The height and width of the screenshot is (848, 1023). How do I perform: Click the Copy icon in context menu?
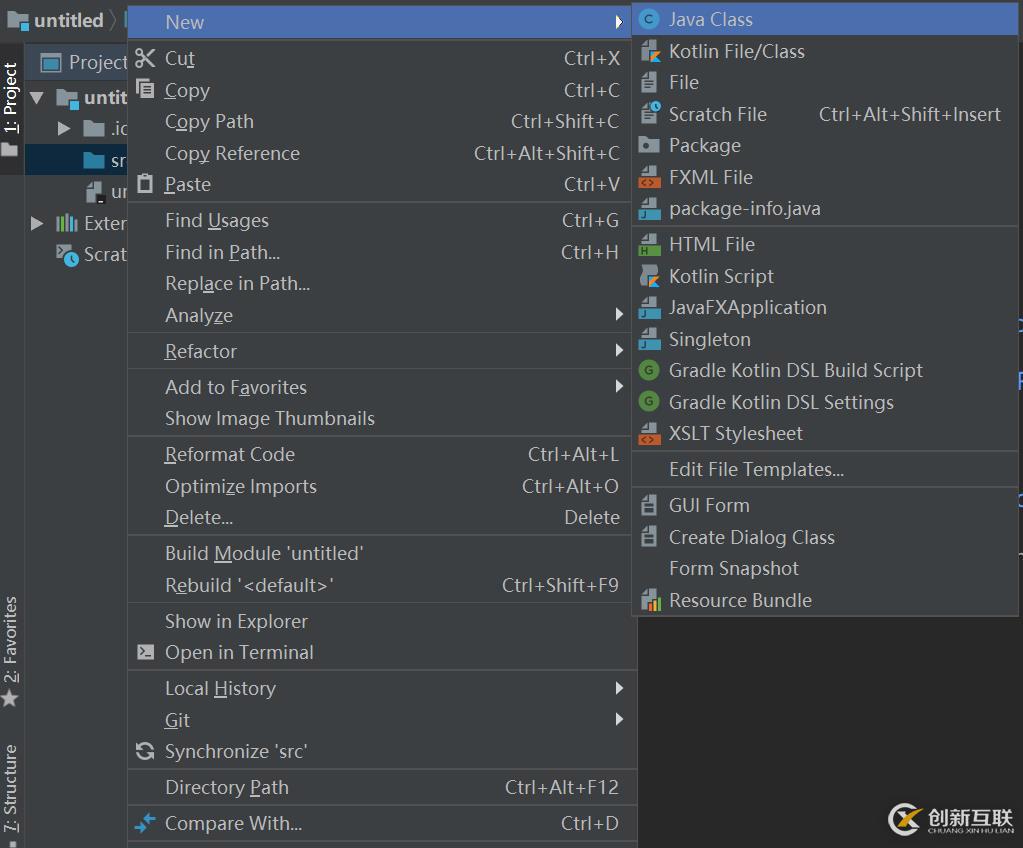tap(145, 89)
